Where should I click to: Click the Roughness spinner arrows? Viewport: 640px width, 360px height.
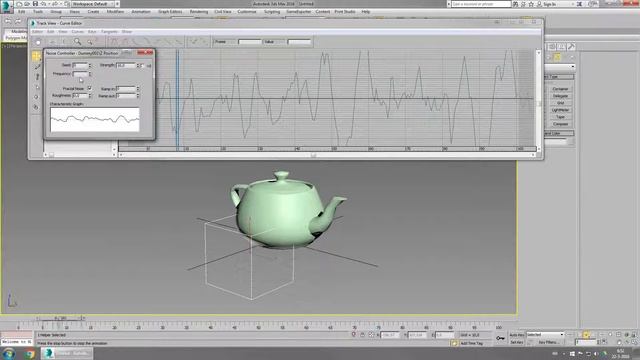click(x=90, y=96)
